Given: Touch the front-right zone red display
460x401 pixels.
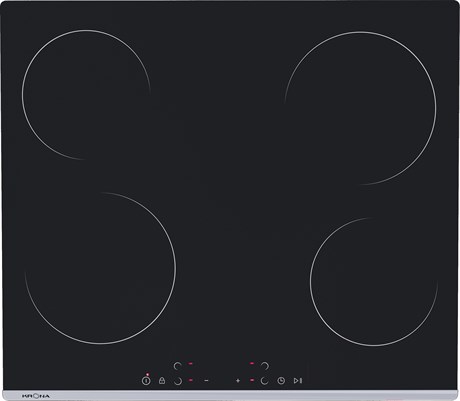Looking at the screenshot, I should click(252, 380).
